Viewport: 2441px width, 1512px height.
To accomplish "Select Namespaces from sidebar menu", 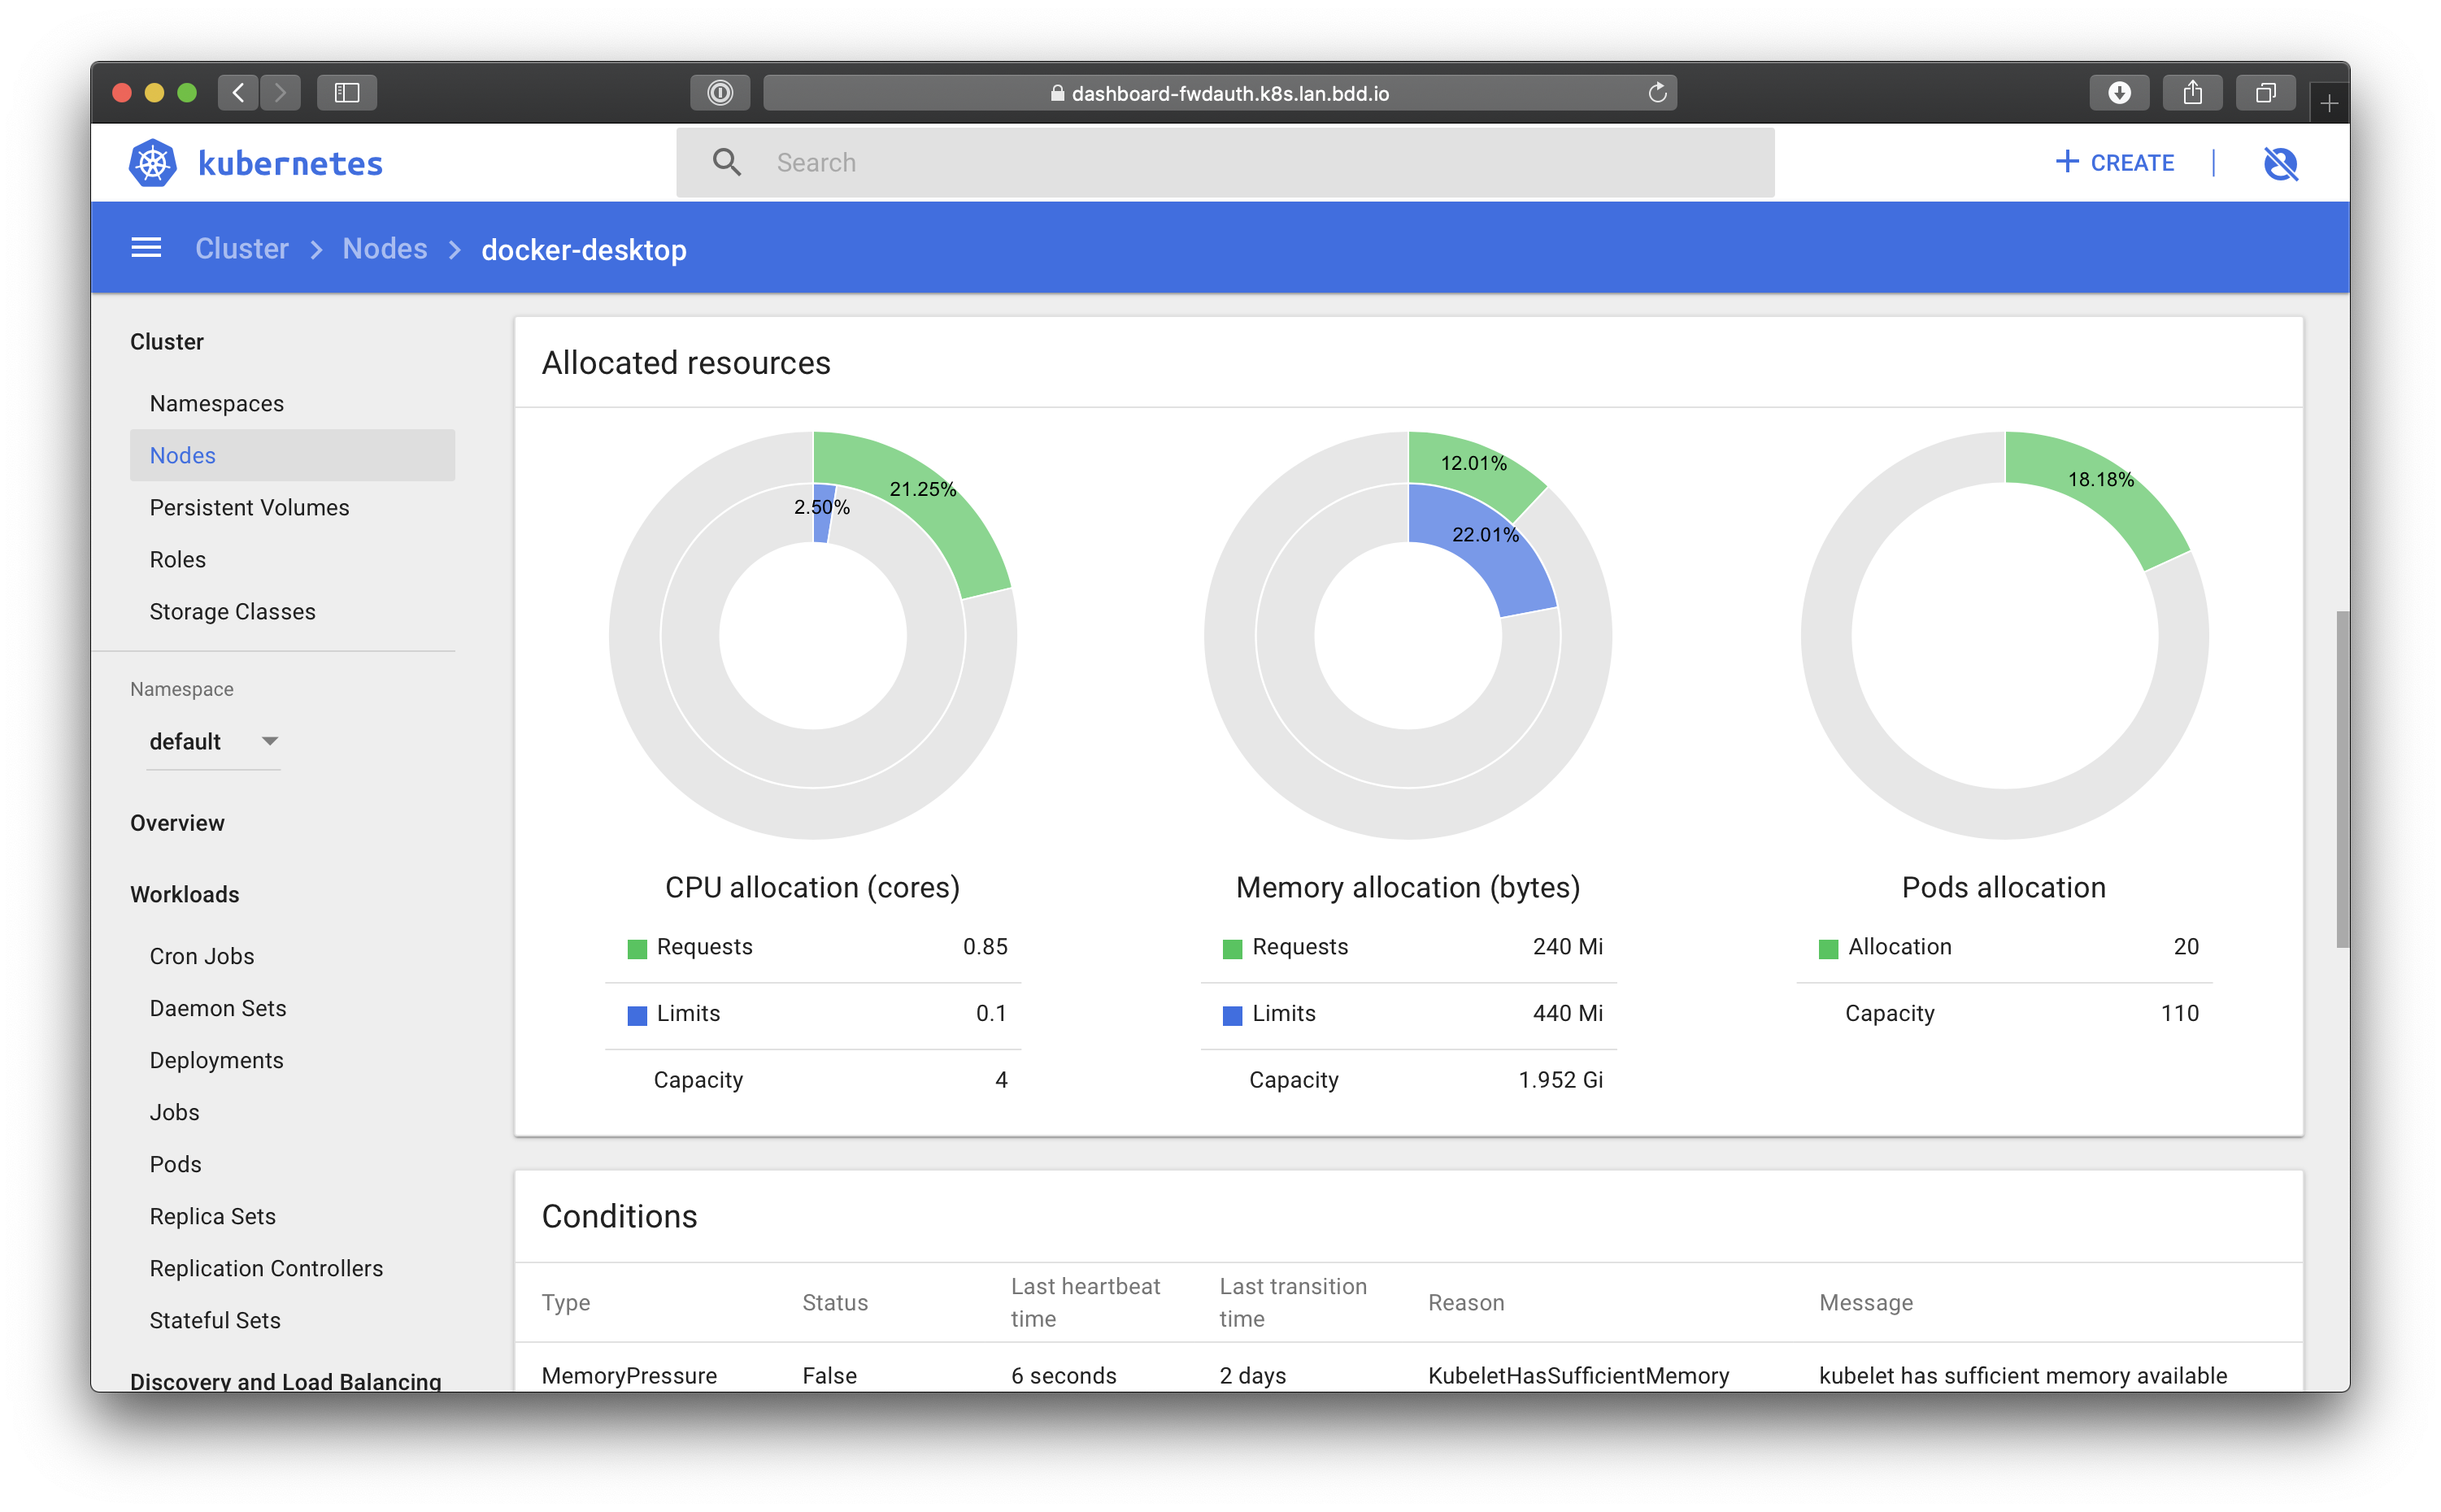I will [216, 403].
